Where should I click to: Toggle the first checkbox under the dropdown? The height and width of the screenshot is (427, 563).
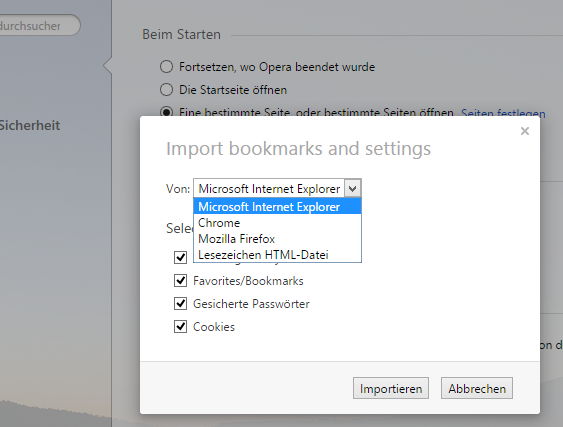click(x=180, y=257)
